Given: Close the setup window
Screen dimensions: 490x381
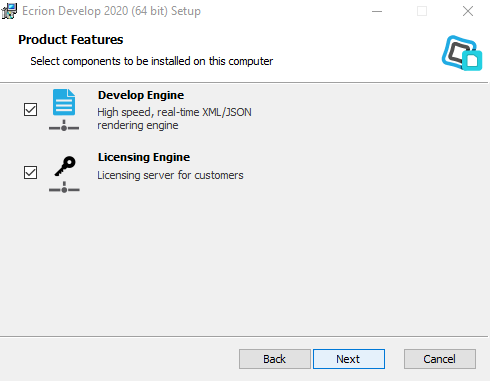Looking at the screenshot, I should [x=468, y=11].
